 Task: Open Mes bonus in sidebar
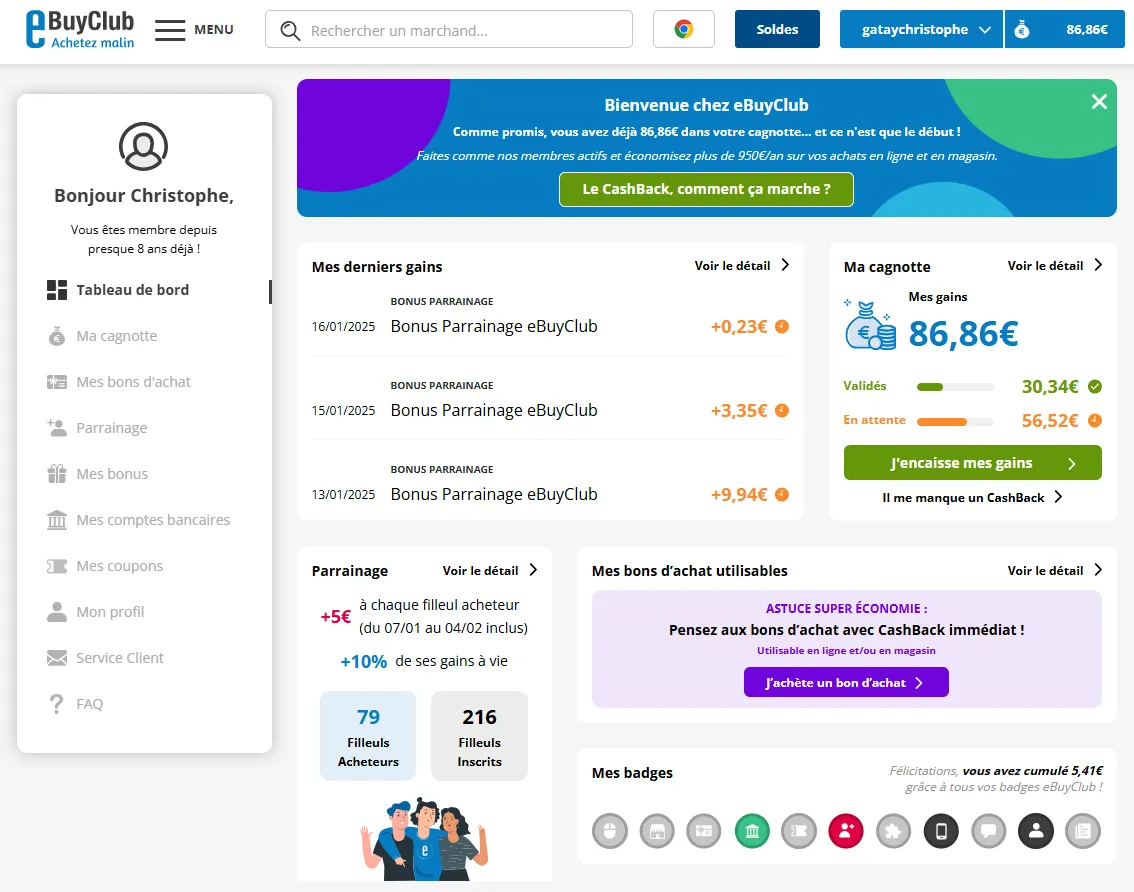pyautogui.click(x=98, y=474)
